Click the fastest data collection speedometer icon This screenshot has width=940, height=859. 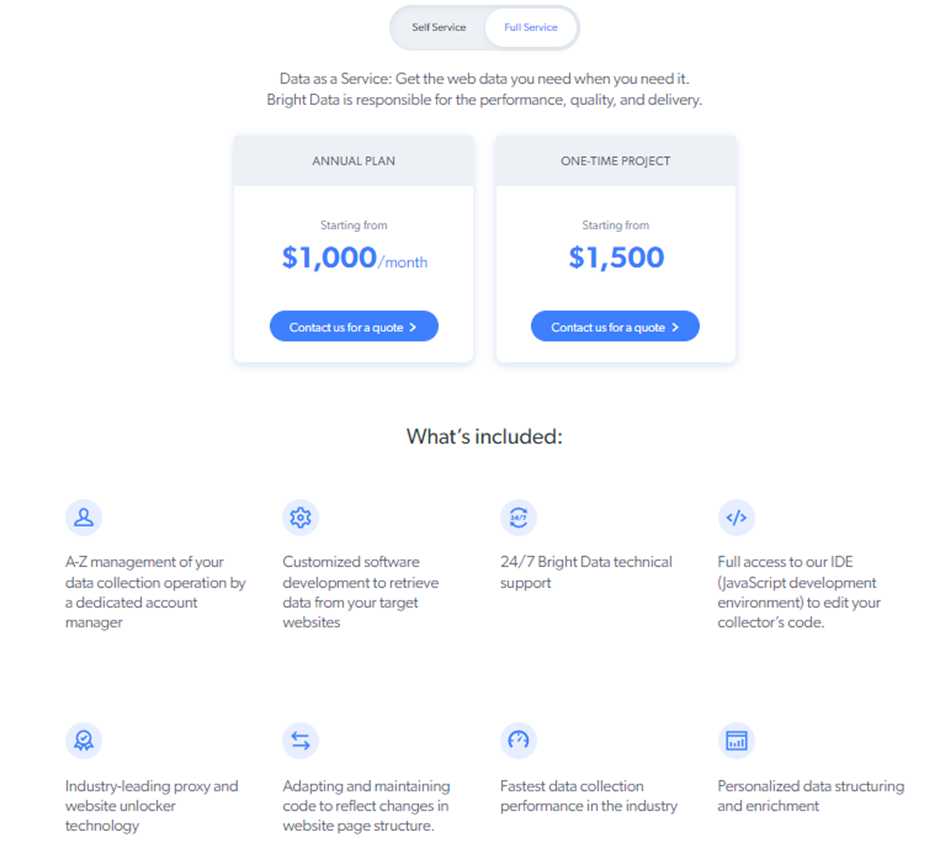click(518, 740)
